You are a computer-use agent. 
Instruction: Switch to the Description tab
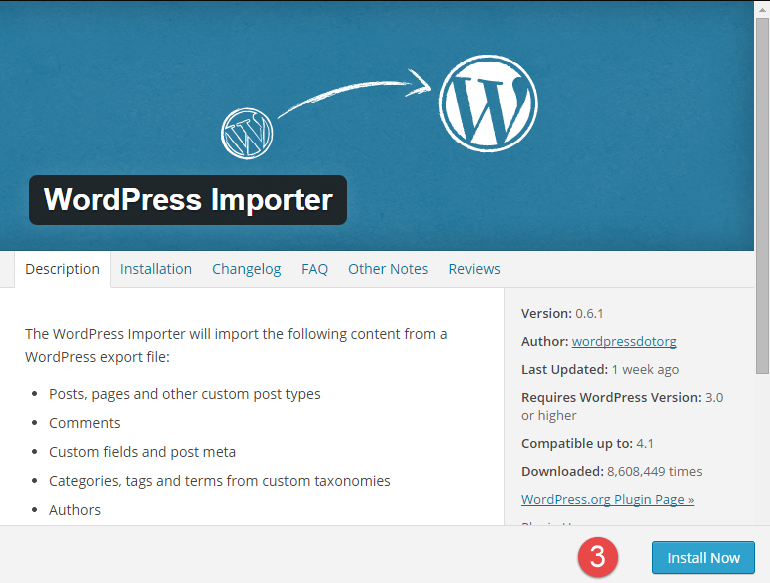(x=62, y=269)
